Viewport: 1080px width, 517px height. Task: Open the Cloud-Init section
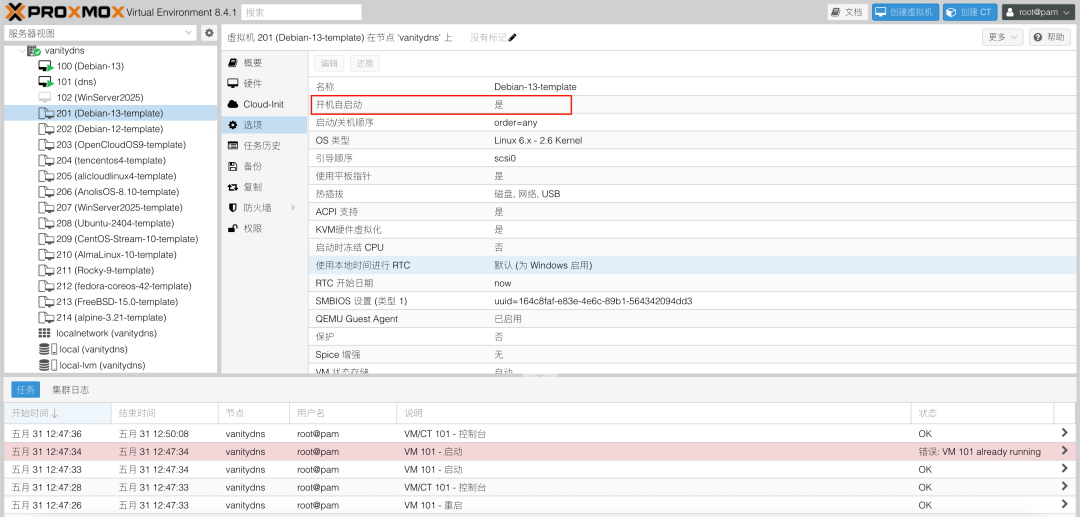(264, 104)
